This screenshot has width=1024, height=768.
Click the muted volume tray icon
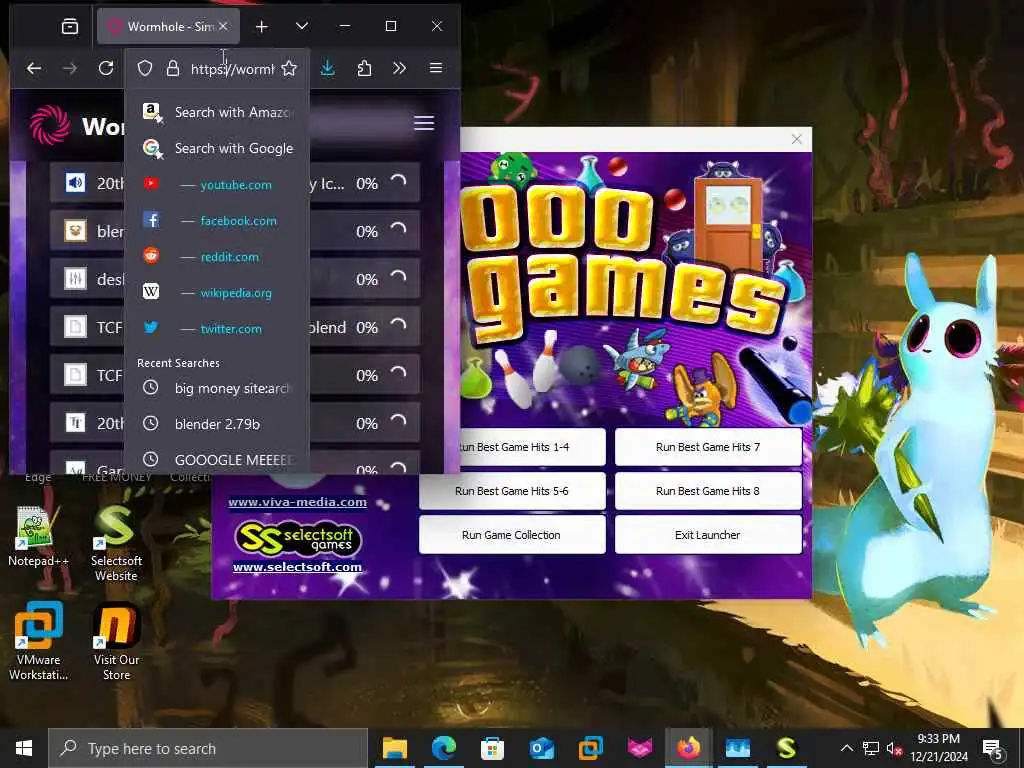pyautogui.click(x=894, y=748)
